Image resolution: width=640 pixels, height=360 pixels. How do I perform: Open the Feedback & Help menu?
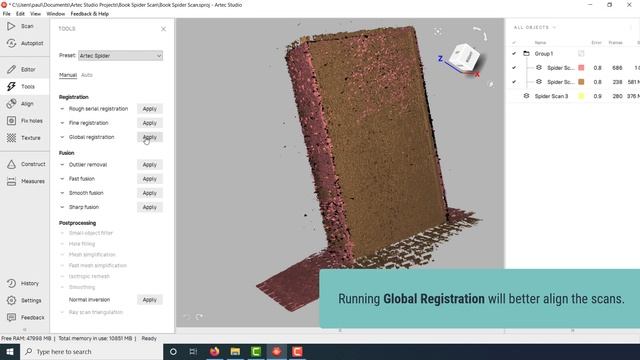pos(89,13)
